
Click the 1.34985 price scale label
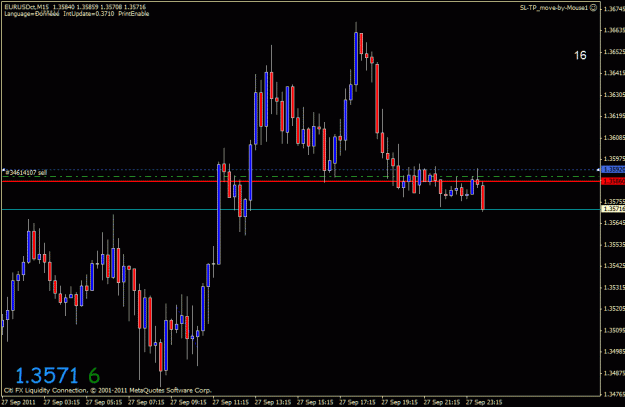614,352
